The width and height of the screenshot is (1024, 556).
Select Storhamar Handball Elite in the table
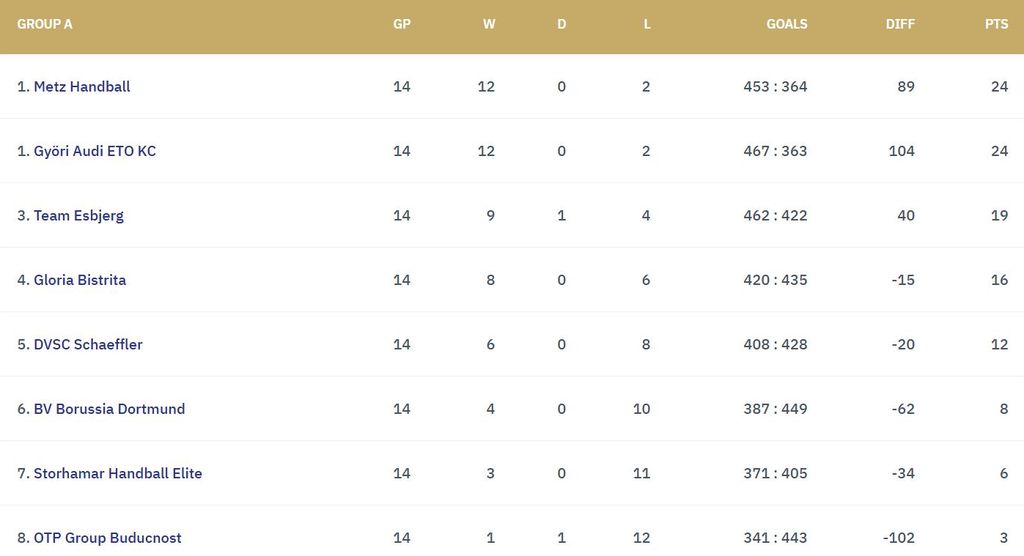click(x=117, y=474)
